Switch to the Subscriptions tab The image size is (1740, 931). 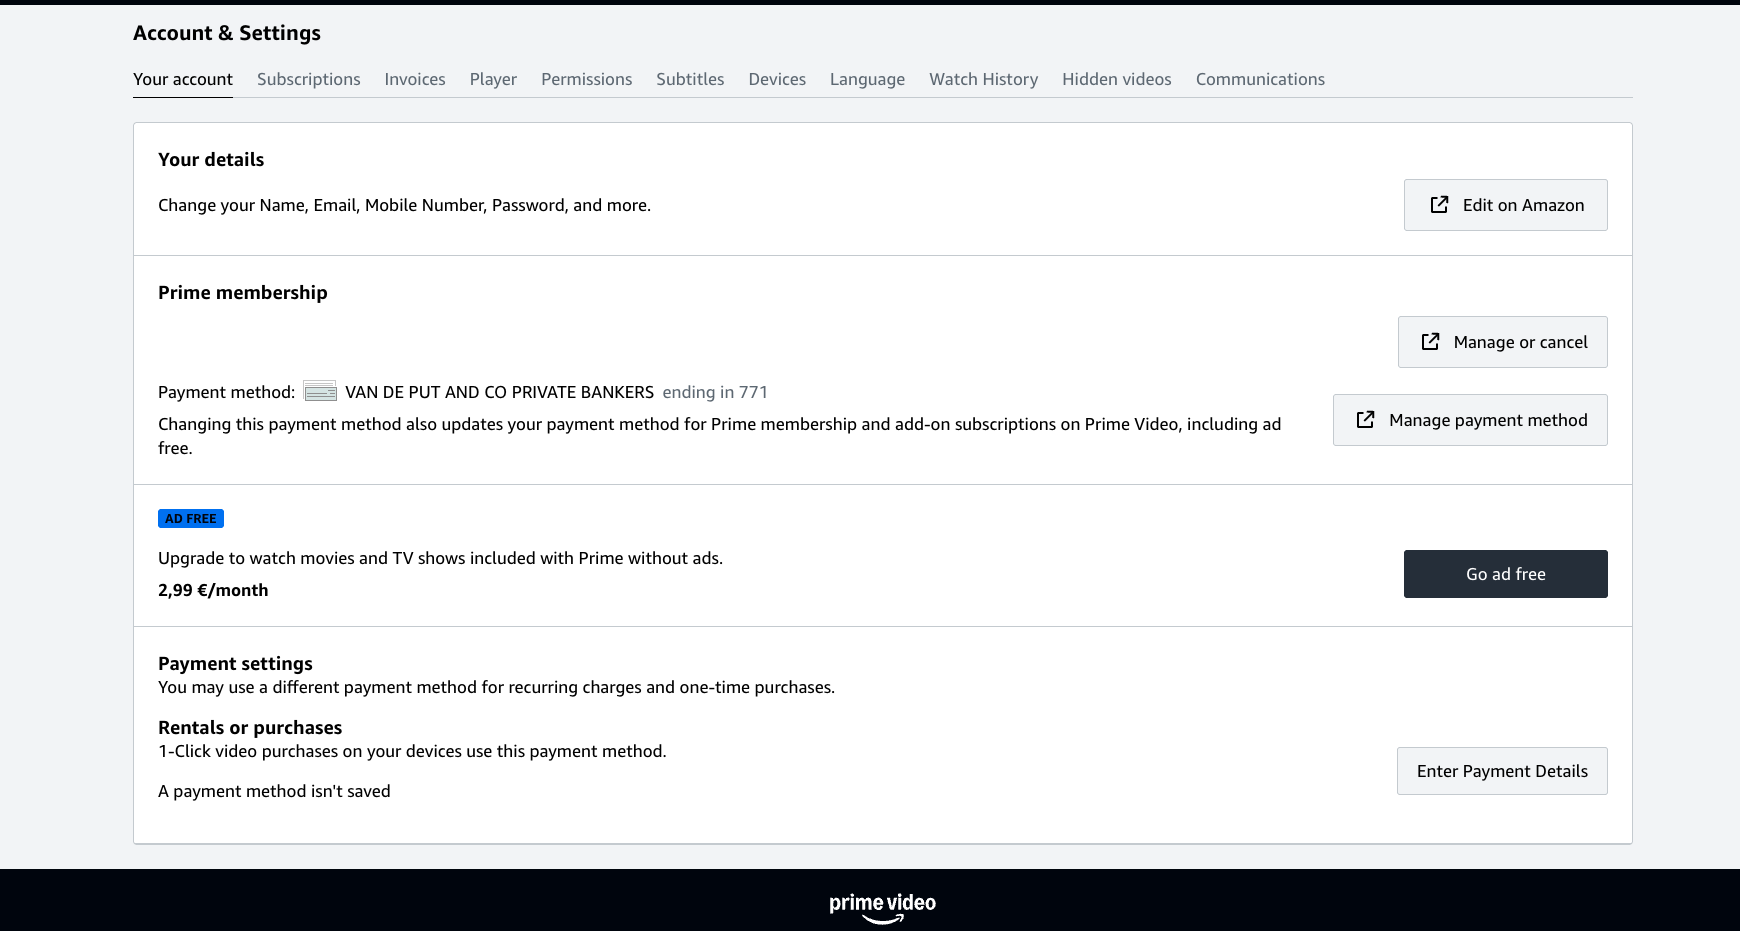[308, 79]
